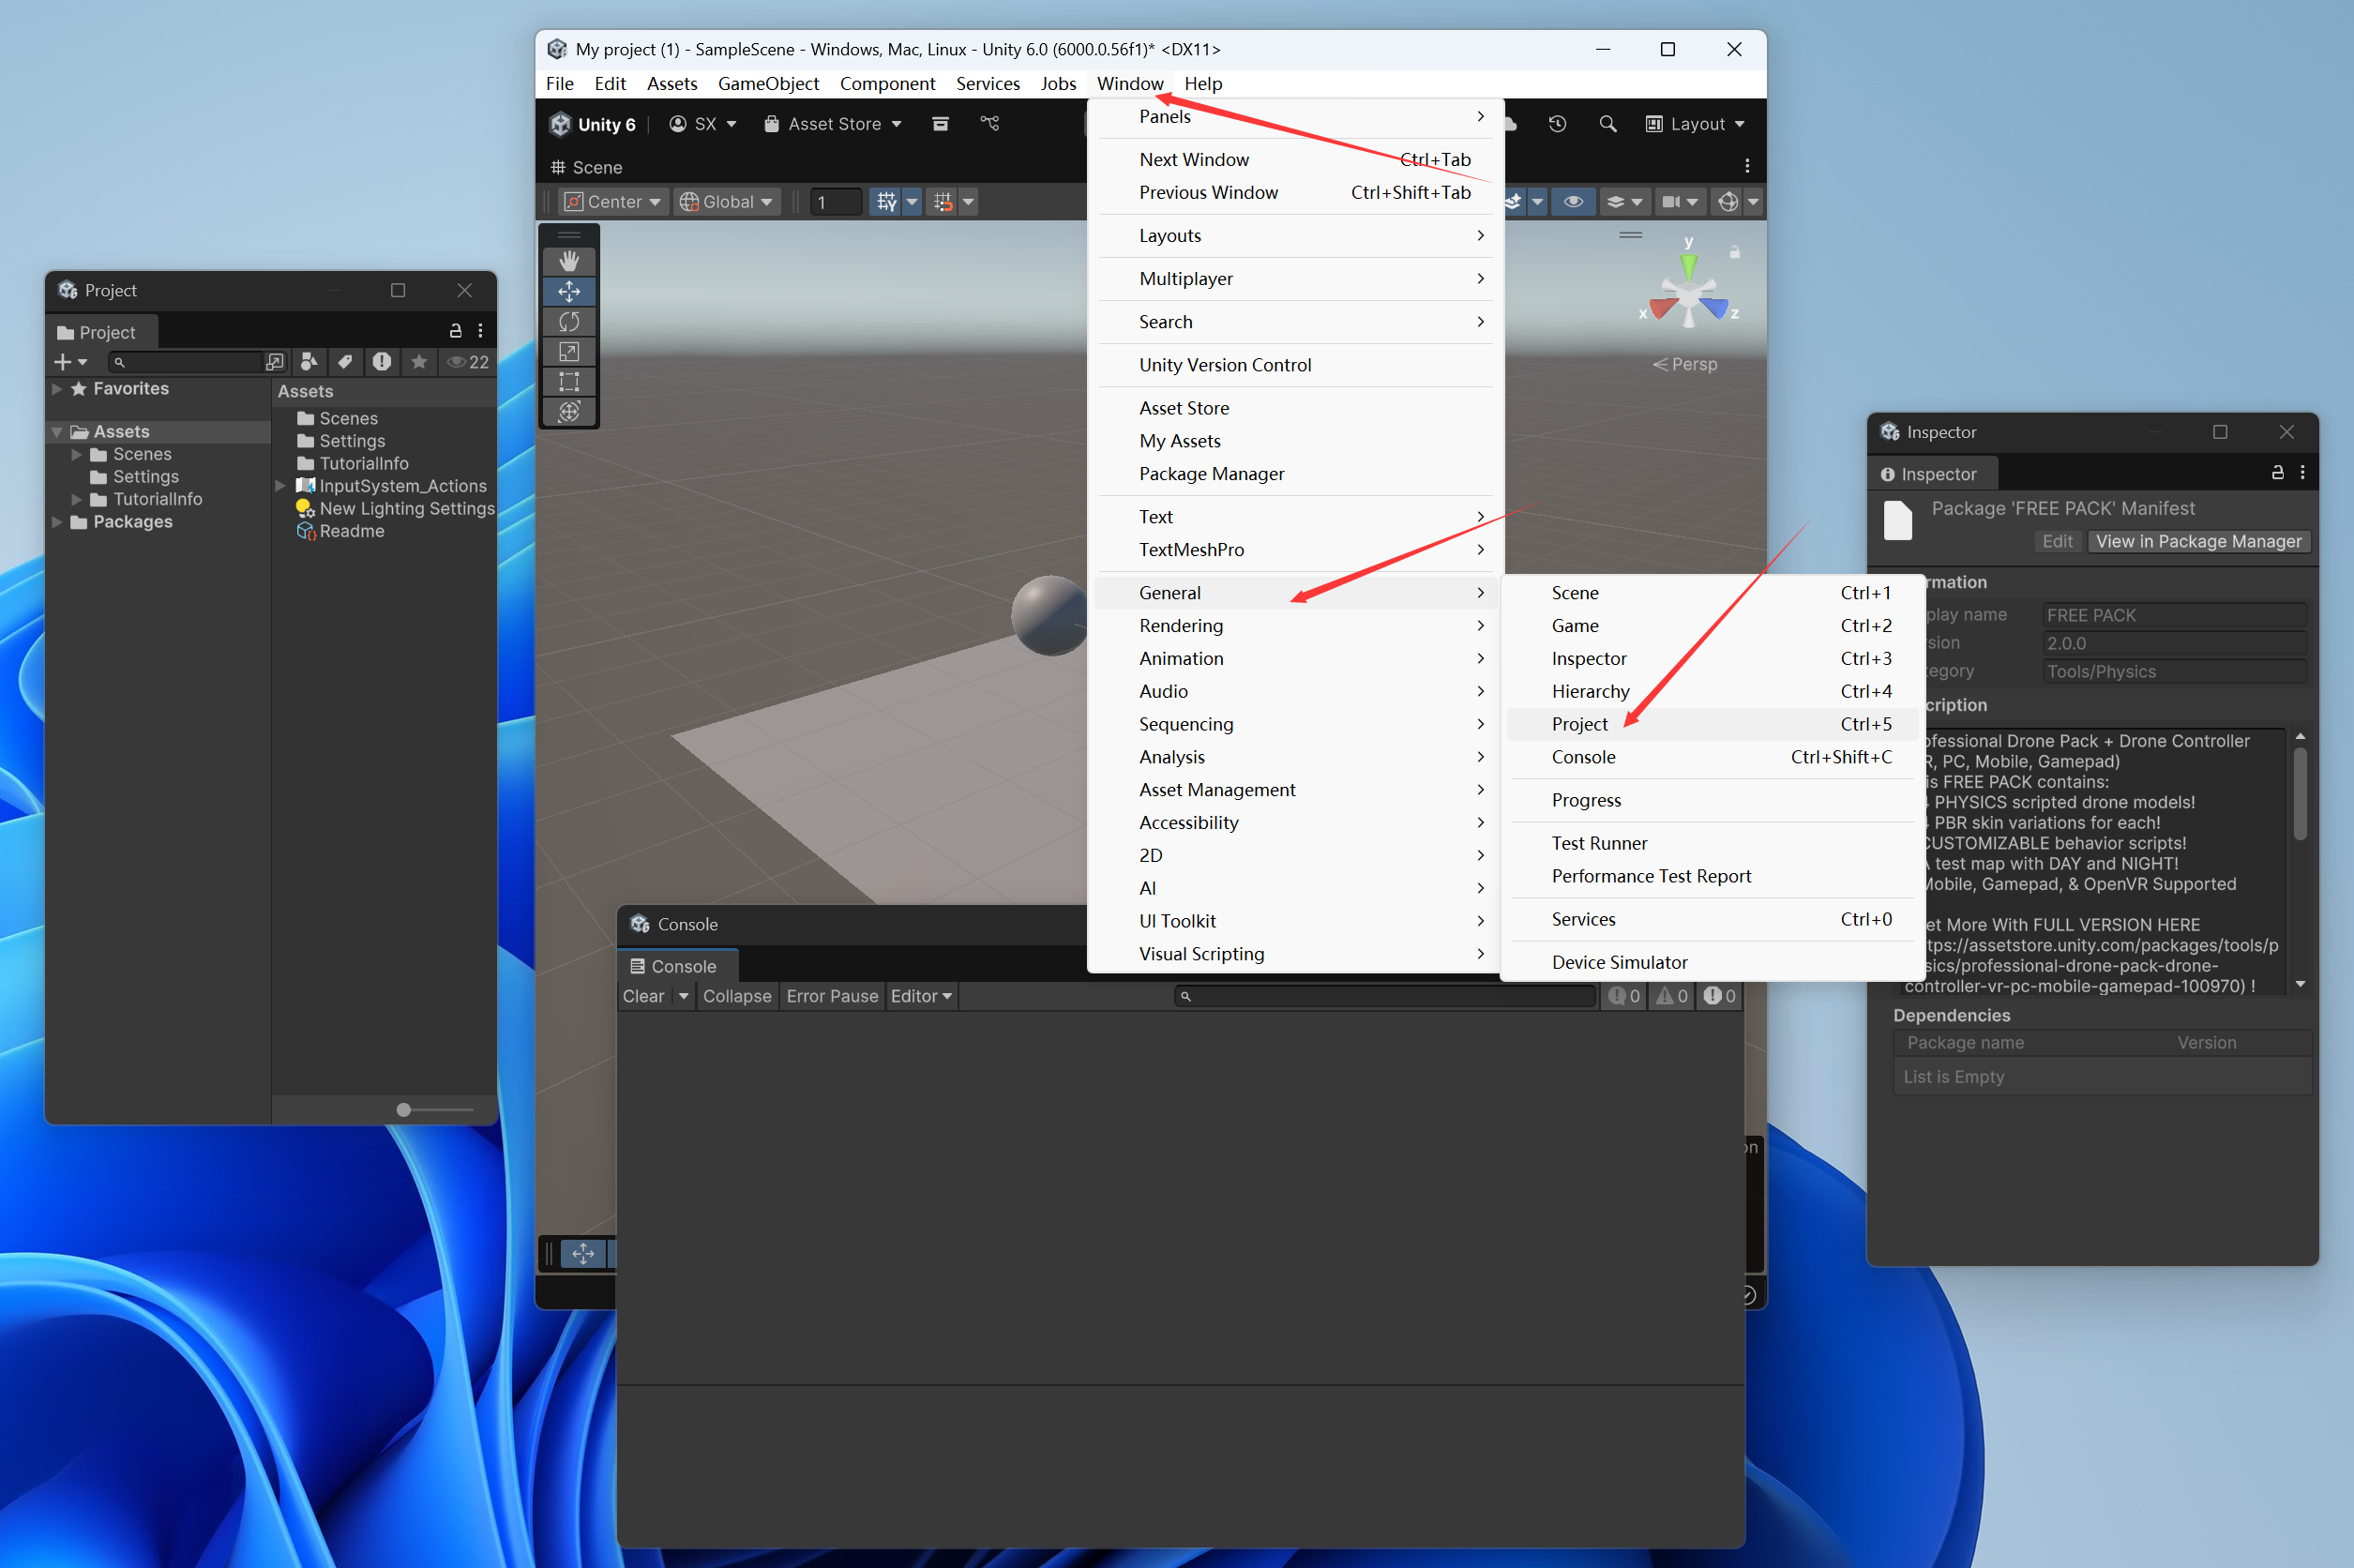The image size is (2354, 1568).
Task: Open the Help menu
Action: pos(1203,84)
